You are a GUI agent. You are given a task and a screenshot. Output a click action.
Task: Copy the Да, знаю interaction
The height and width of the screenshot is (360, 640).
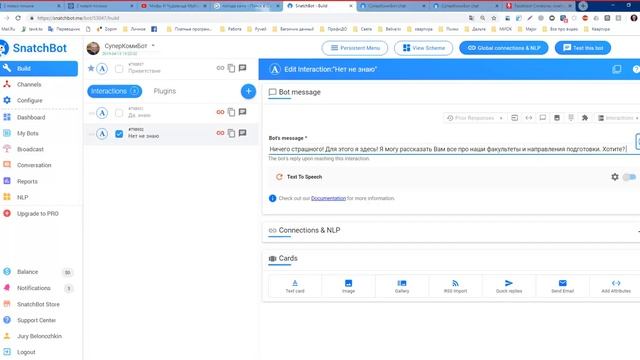[231, 112]
